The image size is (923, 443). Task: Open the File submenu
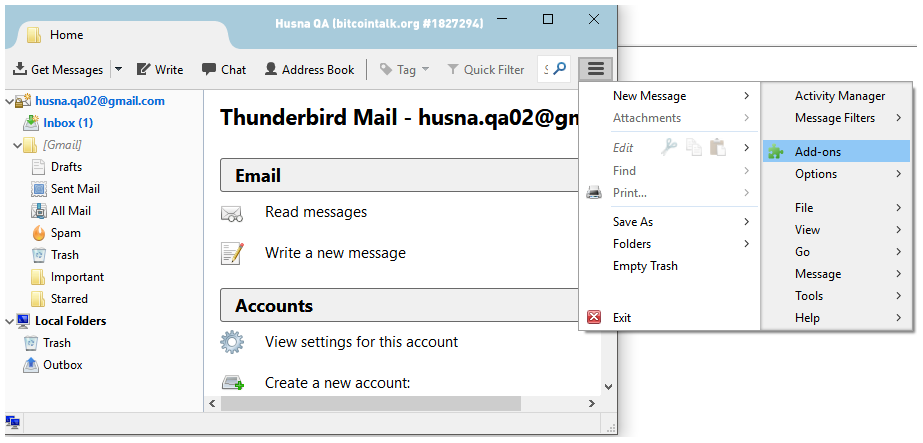(836, 208)
